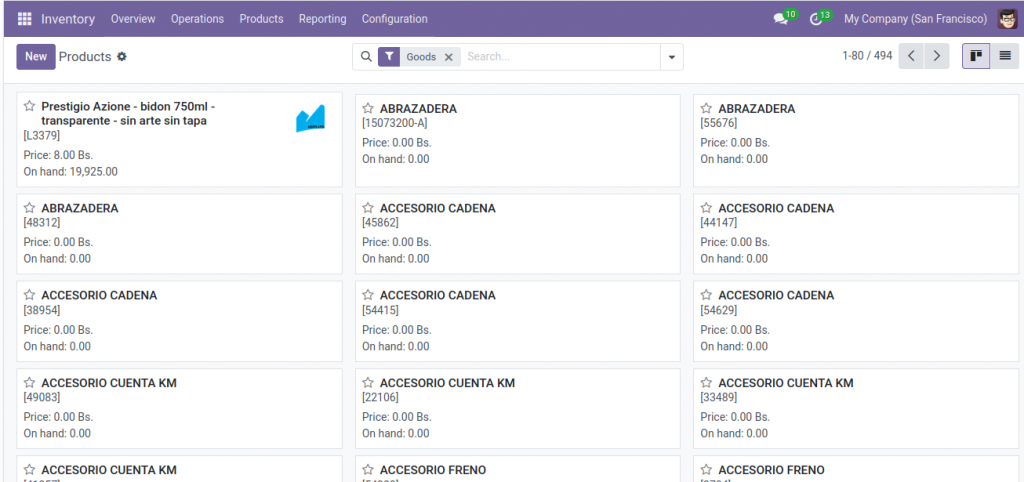Image resolution: width=1024 pixels, height=482 pixels.
Task: Switch to list view
Action: click(1005, 56)
